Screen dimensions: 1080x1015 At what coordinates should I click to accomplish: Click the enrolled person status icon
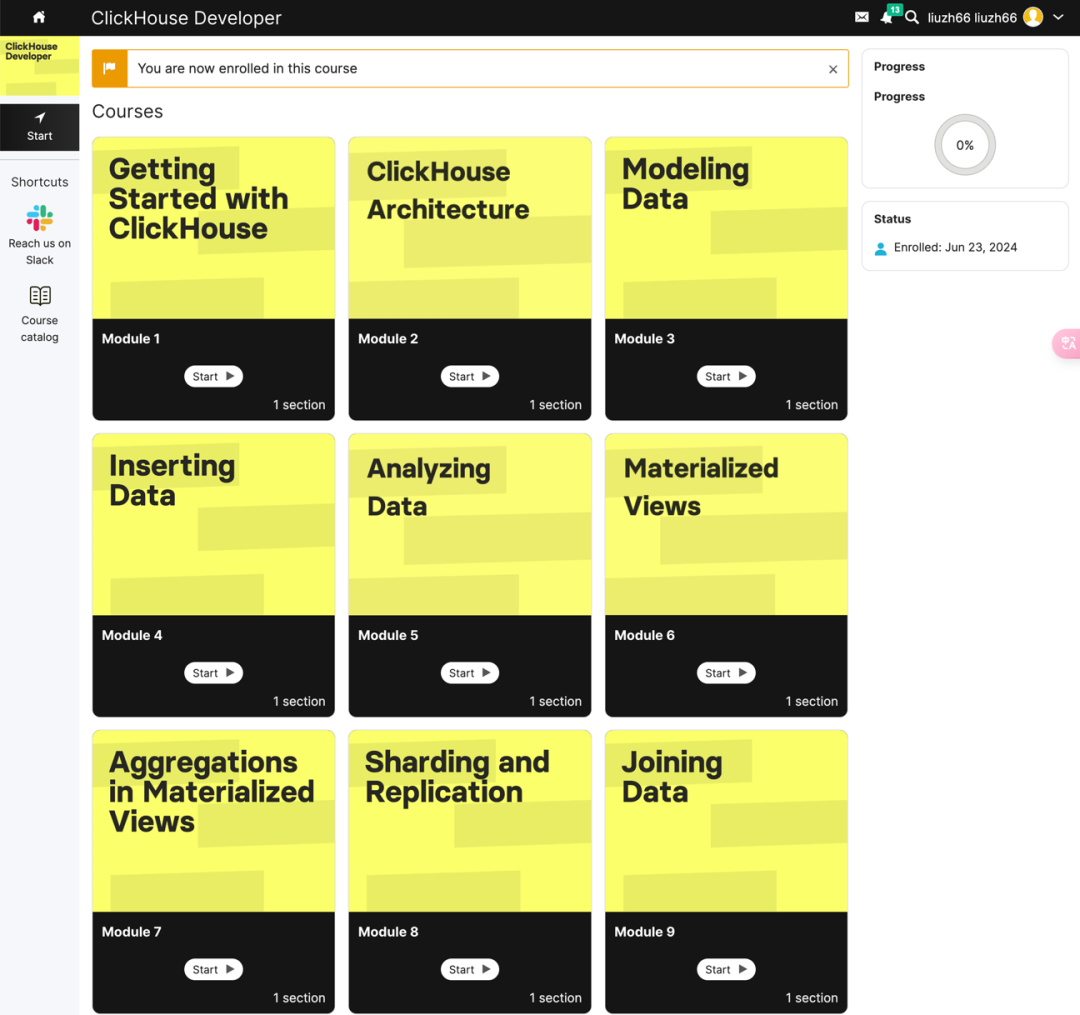coord(880,249)
